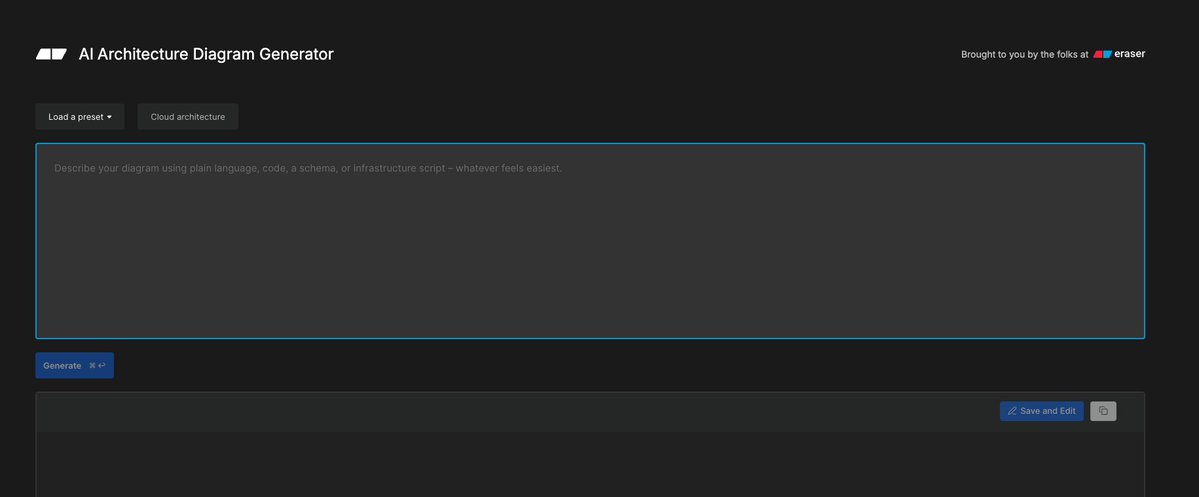Click the eraser brand logo

1119,54
